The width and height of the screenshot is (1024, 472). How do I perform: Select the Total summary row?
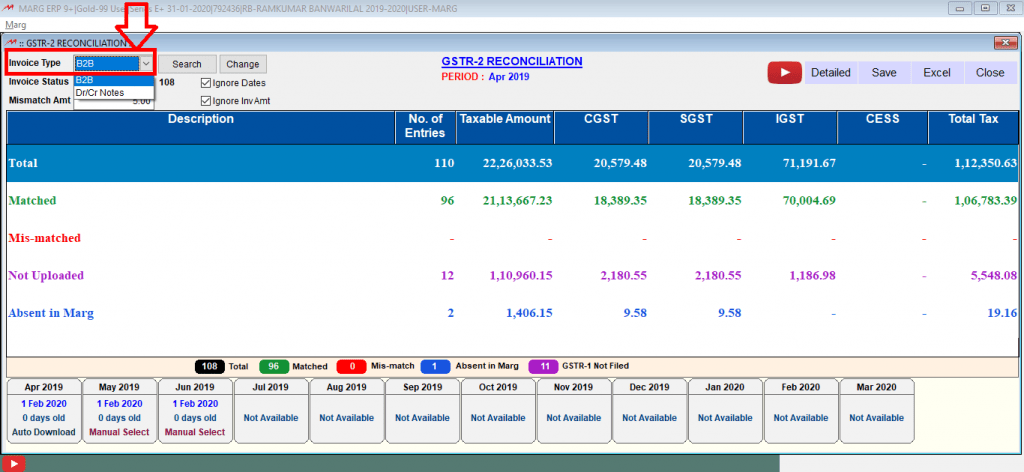(512, 163)
